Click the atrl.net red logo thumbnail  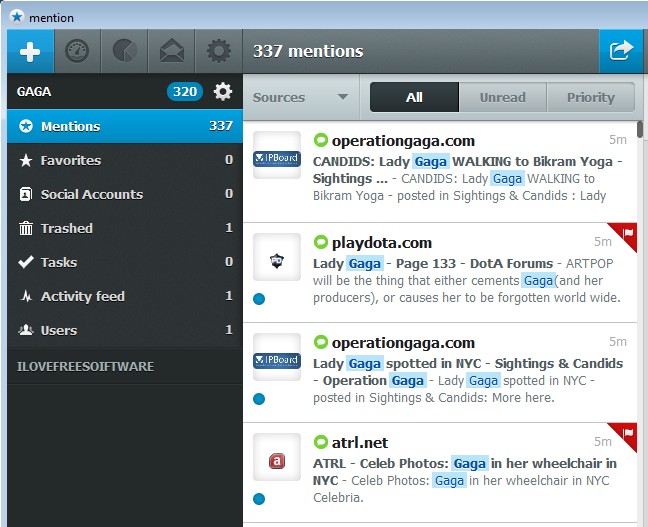pos(277,457)
